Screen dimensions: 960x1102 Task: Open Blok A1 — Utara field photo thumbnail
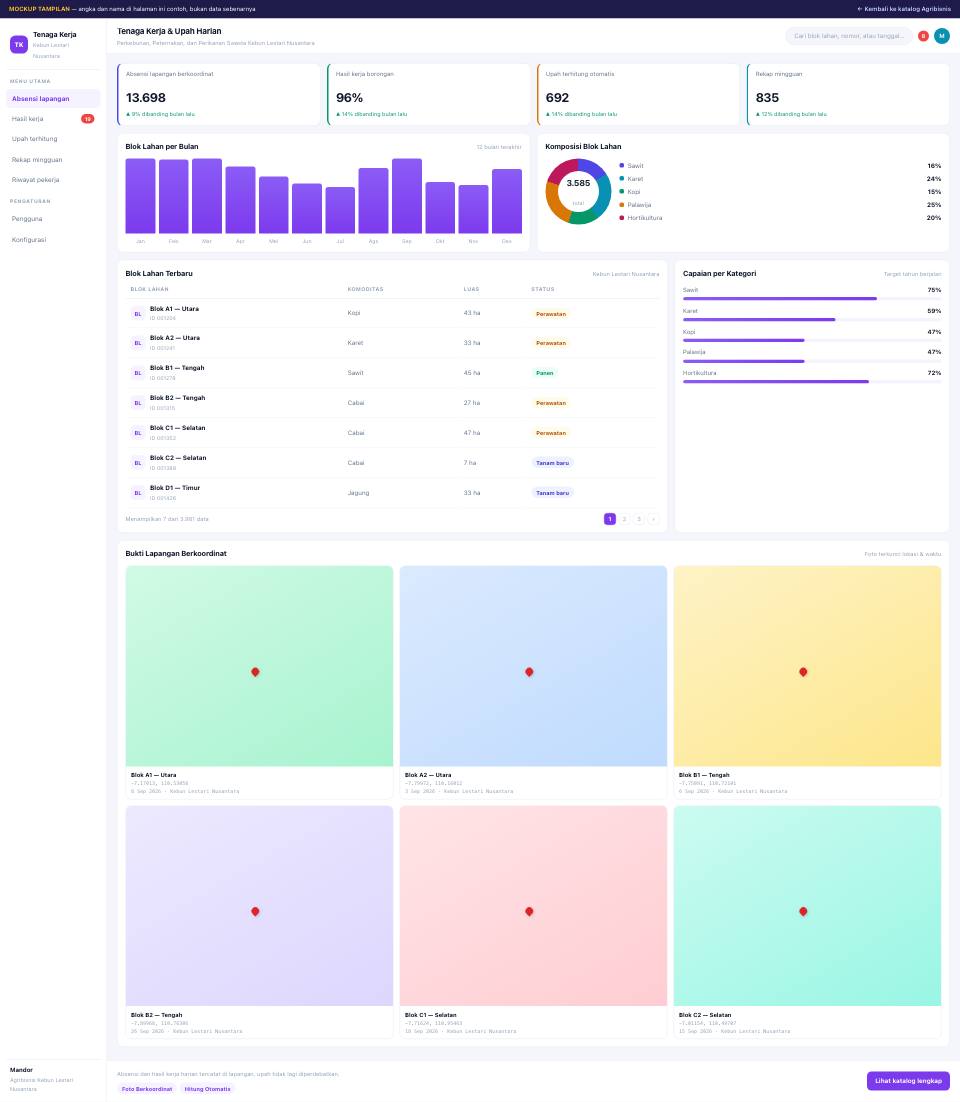coord(259,666)
